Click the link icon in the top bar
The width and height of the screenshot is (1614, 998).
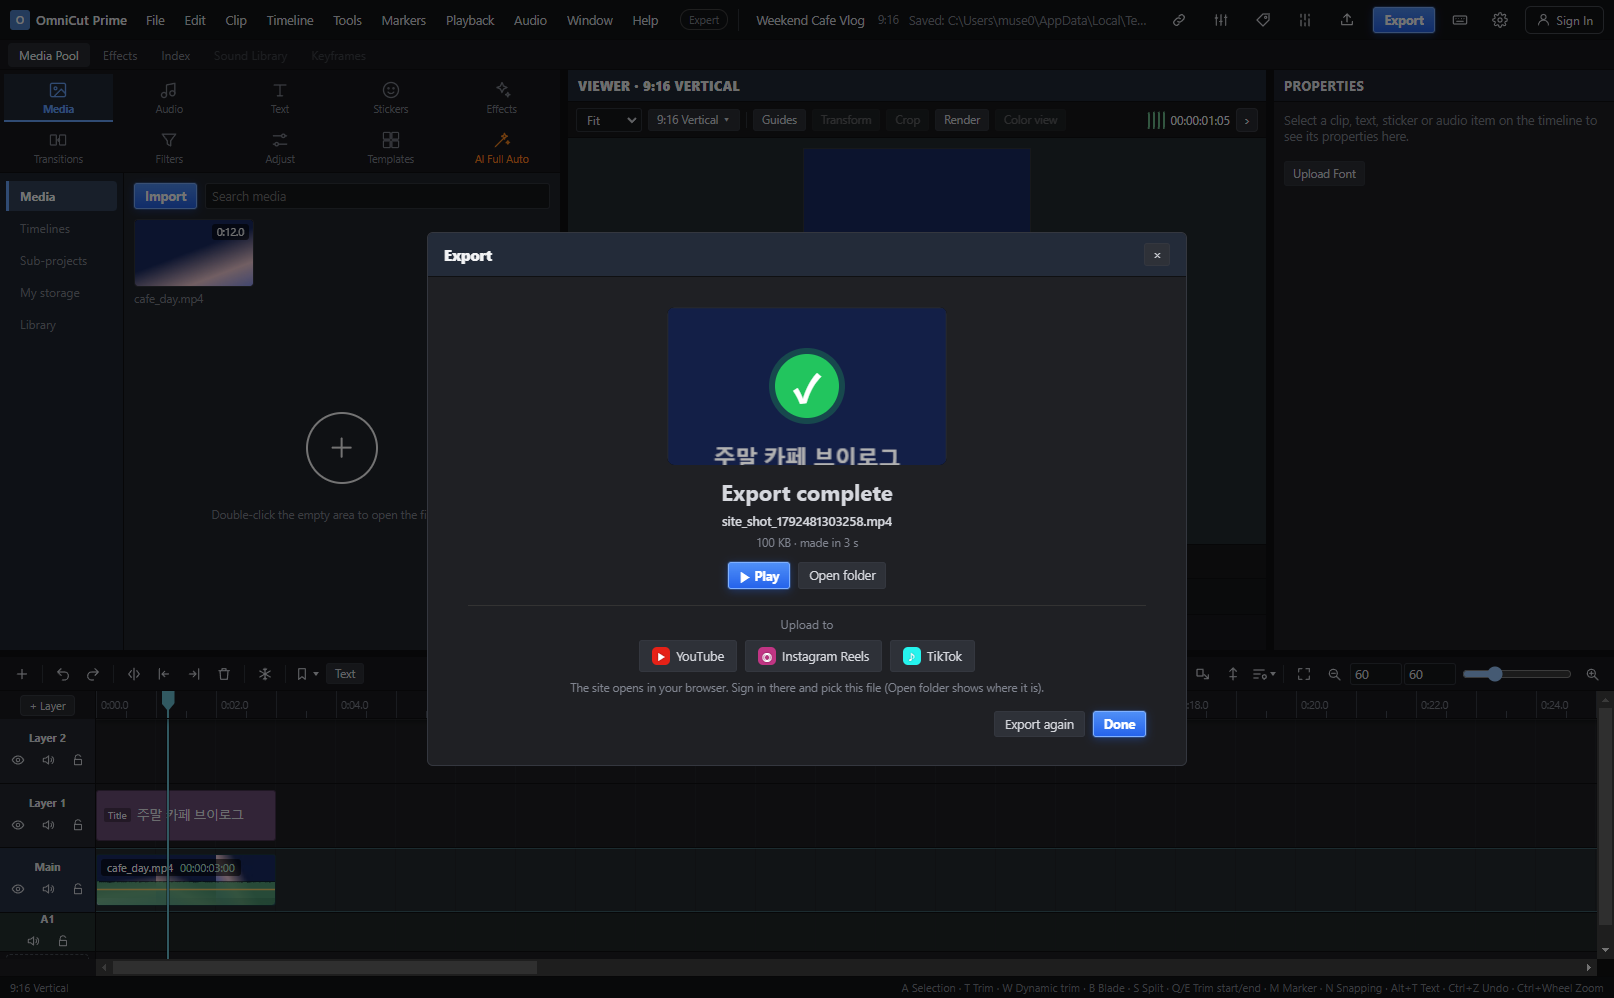point(1179,20)
